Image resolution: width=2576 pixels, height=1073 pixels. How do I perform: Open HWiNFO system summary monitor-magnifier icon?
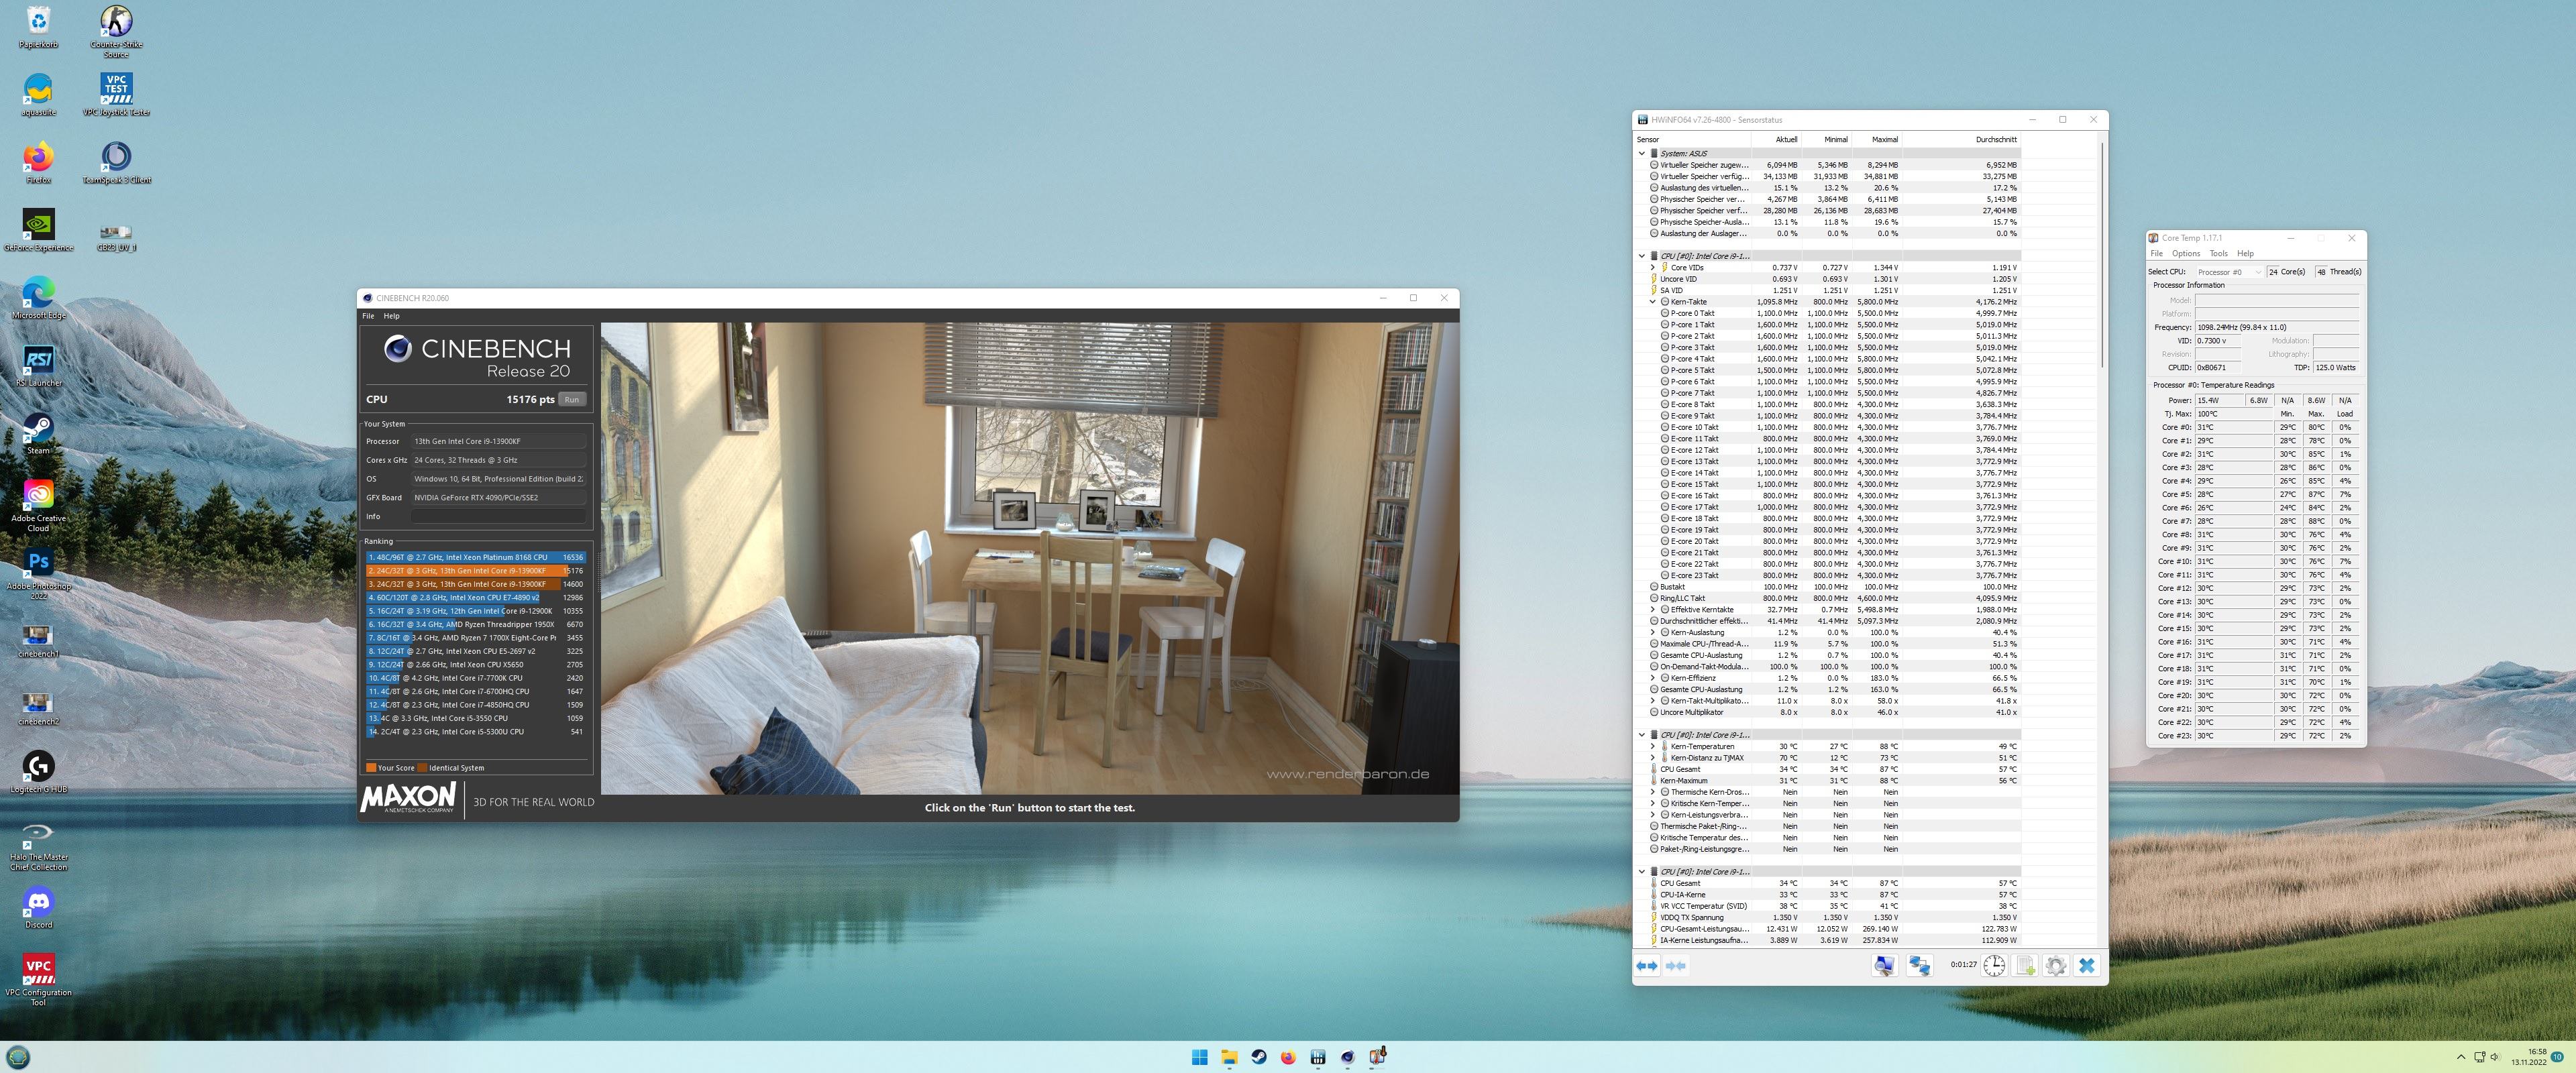(x=1884, y=965)
